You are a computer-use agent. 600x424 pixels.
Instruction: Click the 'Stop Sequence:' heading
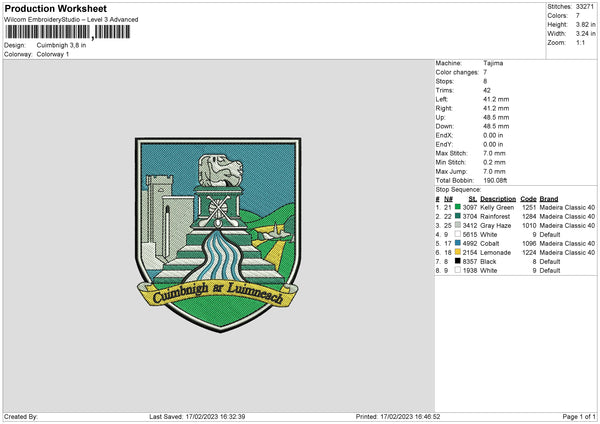click(458, 189)
